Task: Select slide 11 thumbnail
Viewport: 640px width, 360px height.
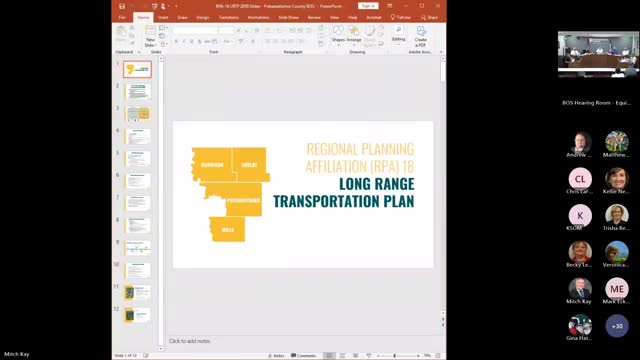Action: click(x=138, y=292)
